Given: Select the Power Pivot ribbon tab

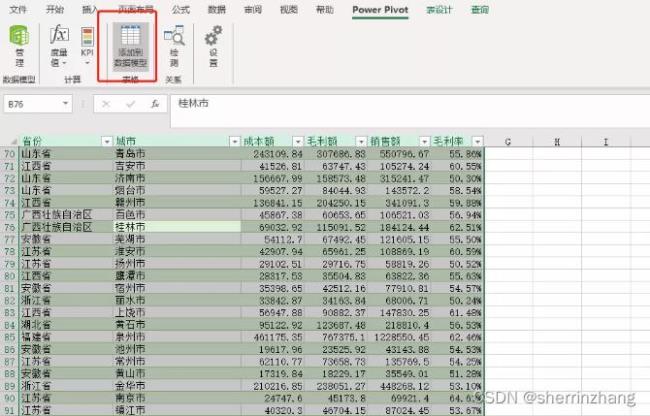Looking at the screenshot, I should [x=380, y=10].
